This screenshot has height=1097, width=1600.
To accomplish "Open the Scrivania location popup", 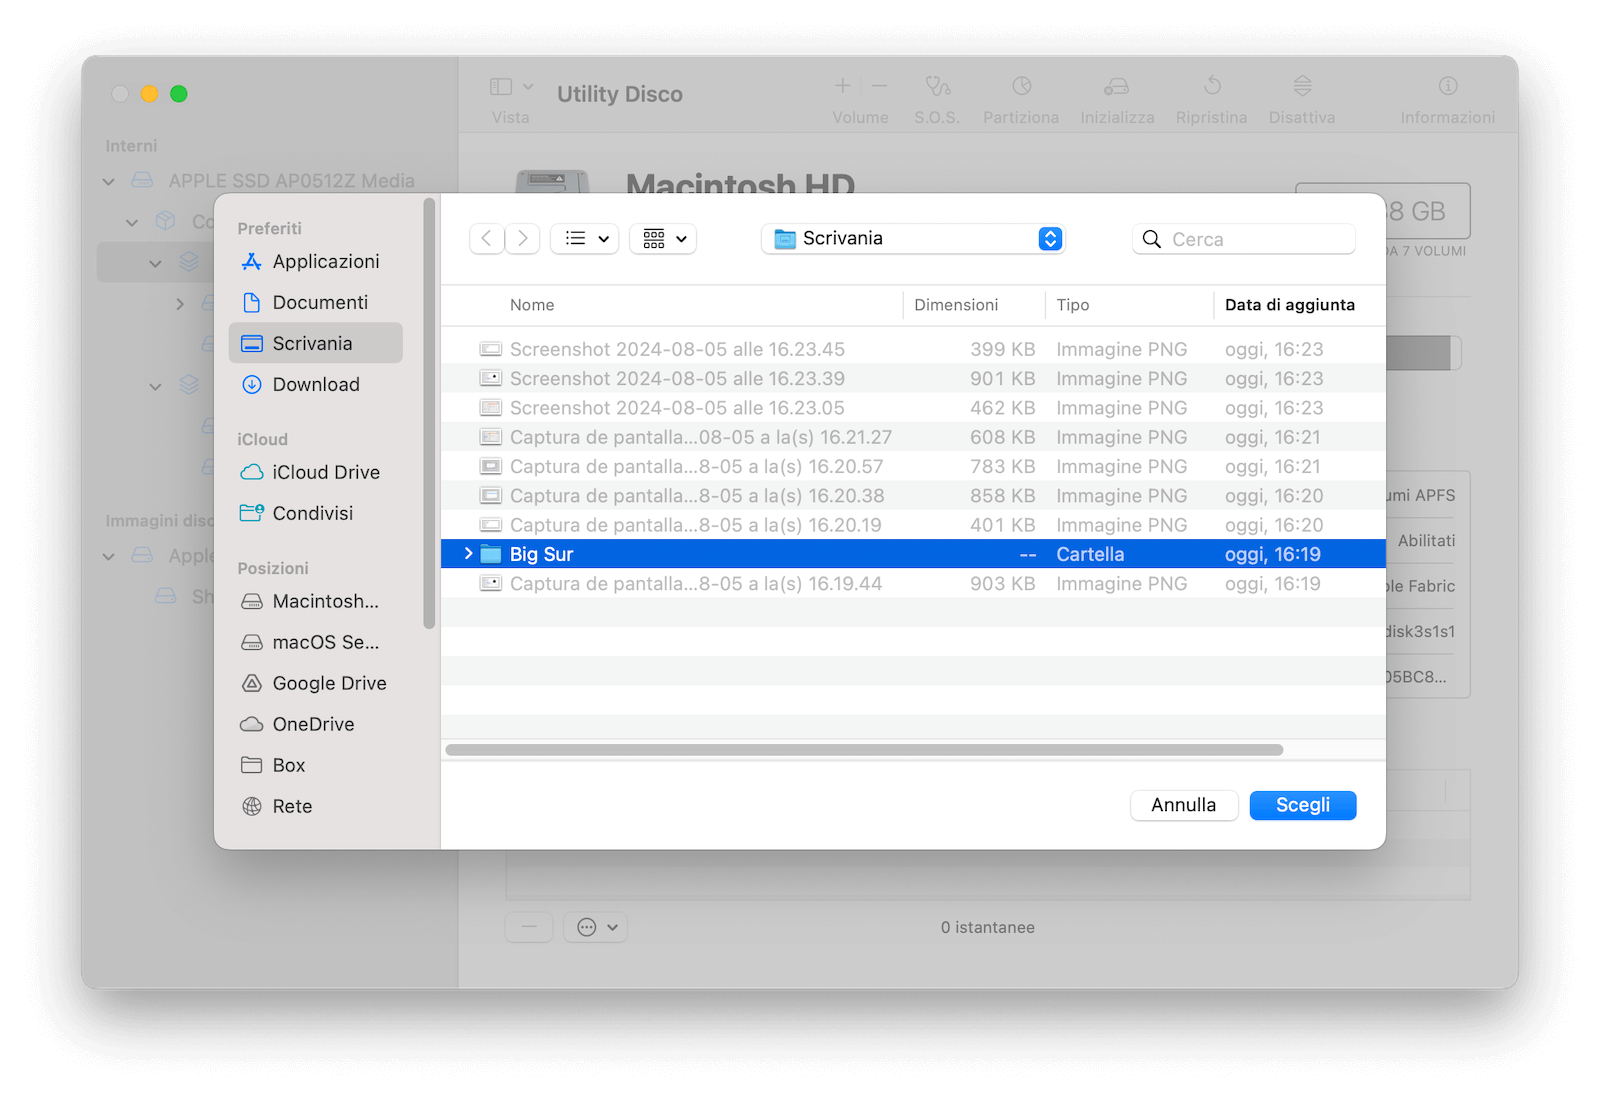I will (x=913, y=238).
